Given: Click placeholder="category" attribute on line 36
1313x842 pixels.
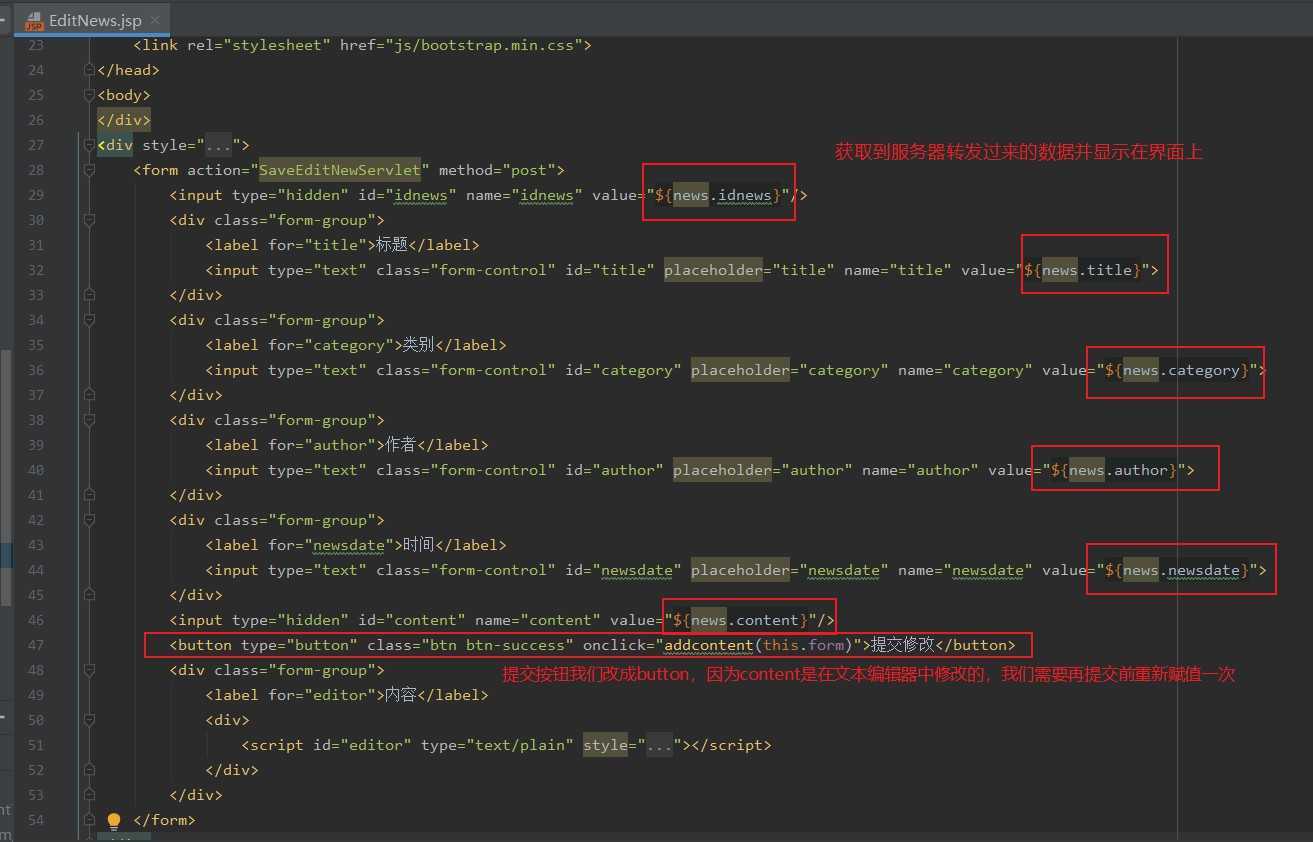Looking at the screenshot, I should pos(790,370).
